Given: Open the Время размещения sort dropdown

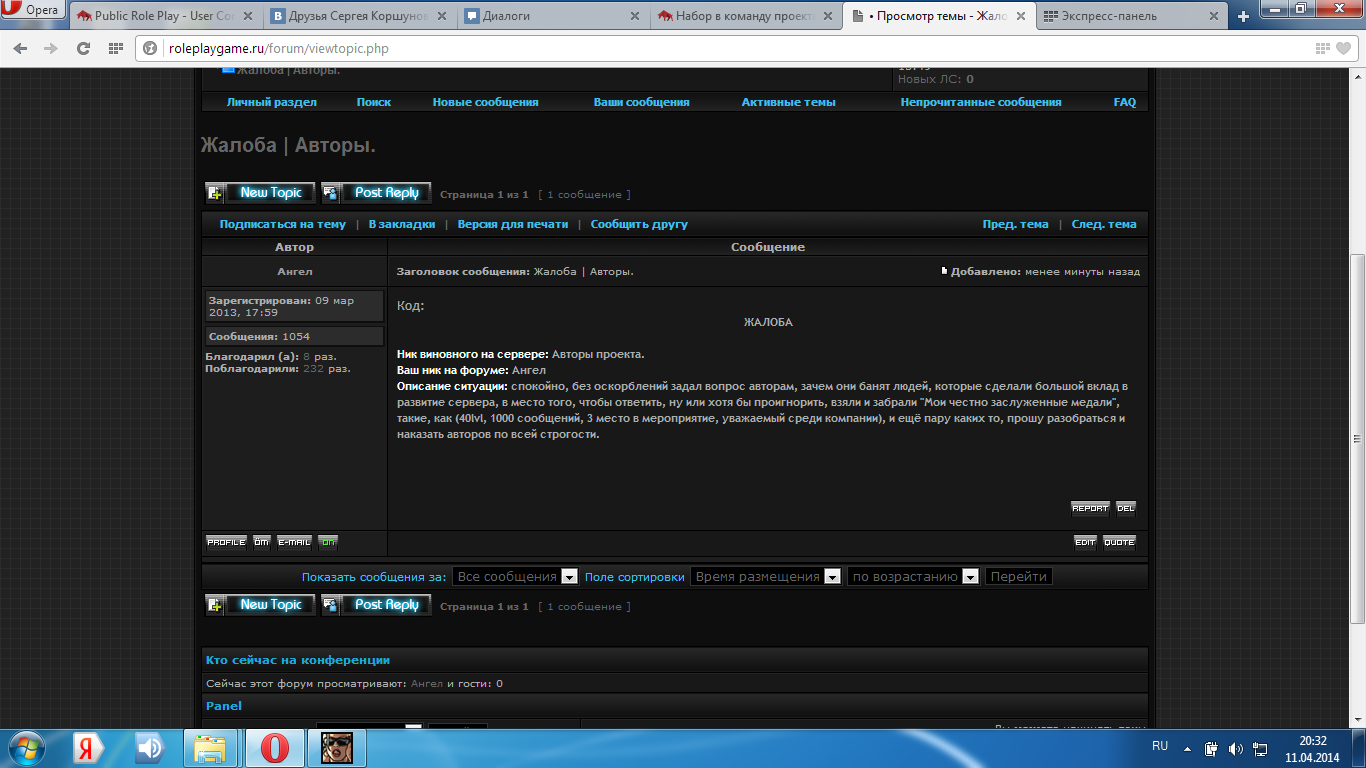Looking at the screenshot, I should [766, 576].
